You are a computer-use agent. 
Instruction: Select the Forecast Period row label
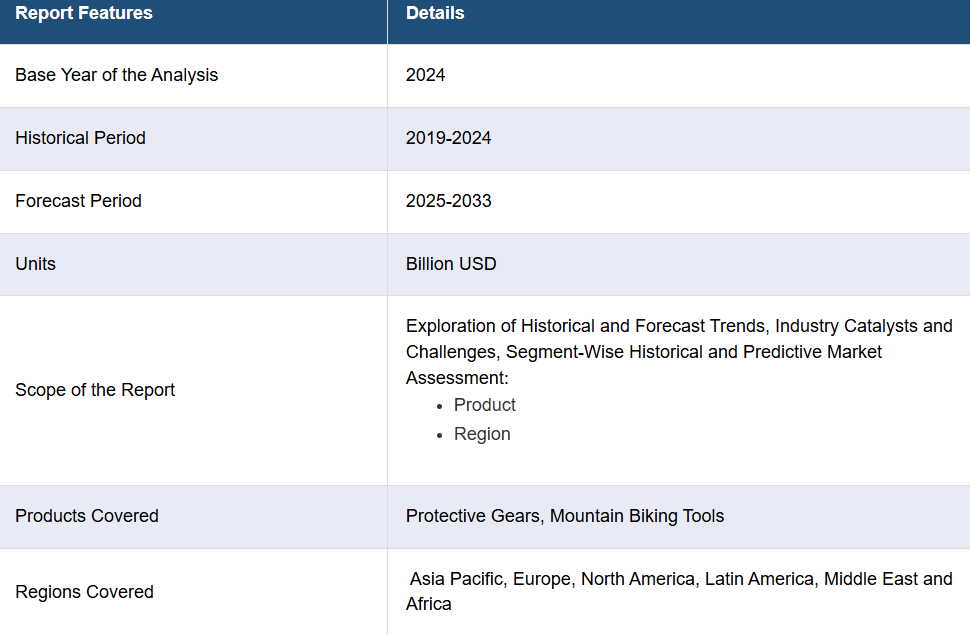pyautogui.click(x=78, y=201)
